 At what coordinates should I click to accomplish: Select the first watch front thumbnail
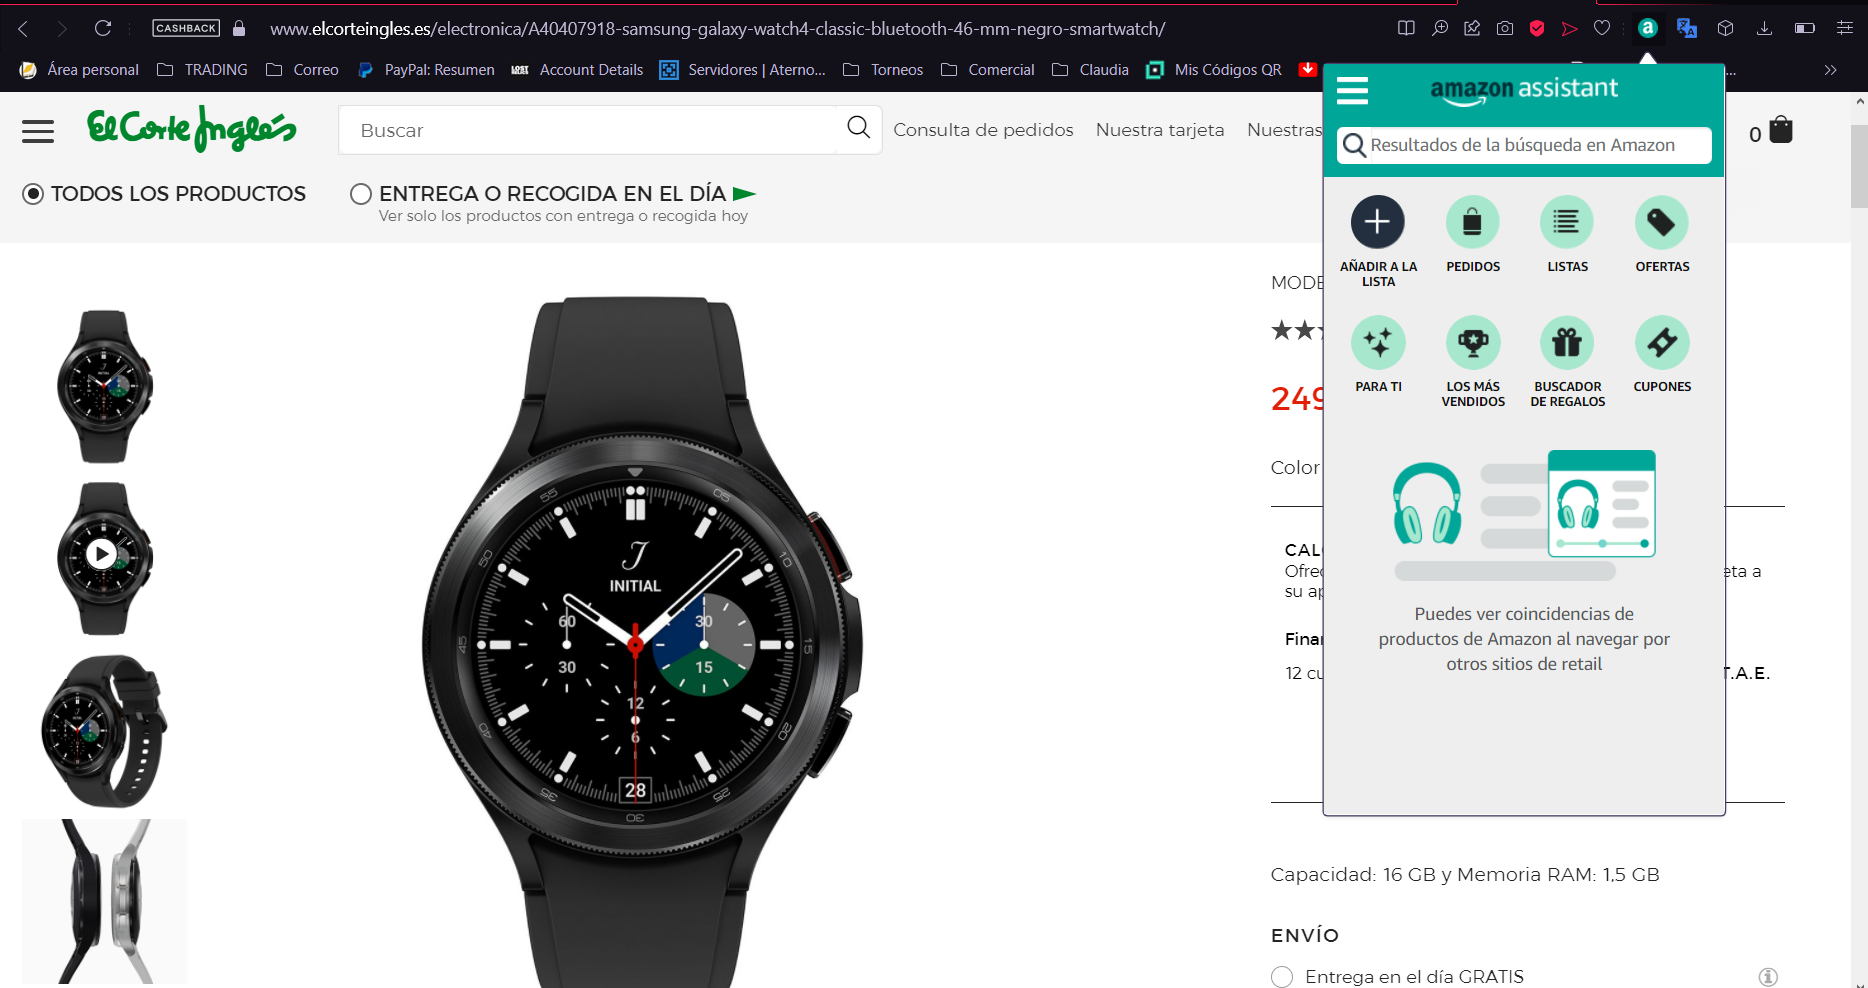[104, 386]
